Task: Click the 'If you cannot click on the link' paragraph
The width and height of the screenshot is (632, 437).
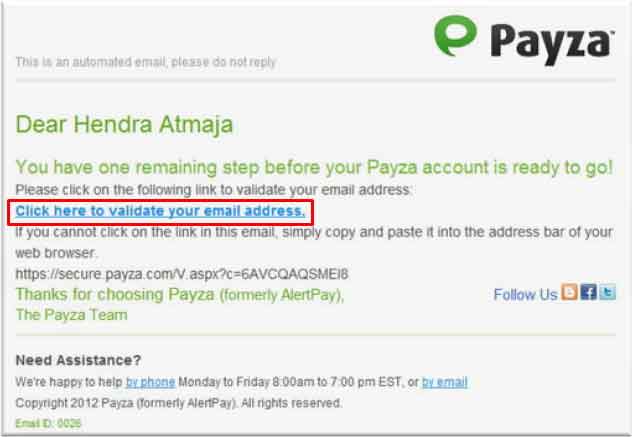Action: (x=314, y=242)
